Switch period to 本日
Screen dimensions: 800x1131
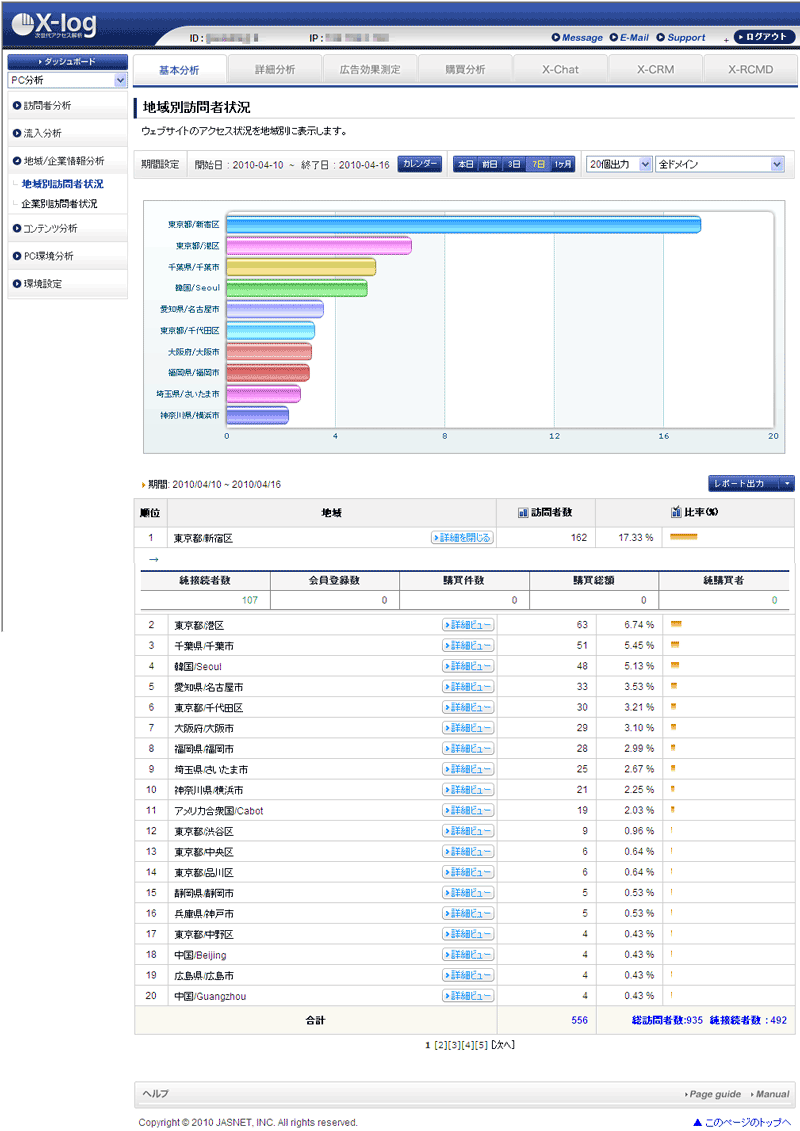pos(466,164)
